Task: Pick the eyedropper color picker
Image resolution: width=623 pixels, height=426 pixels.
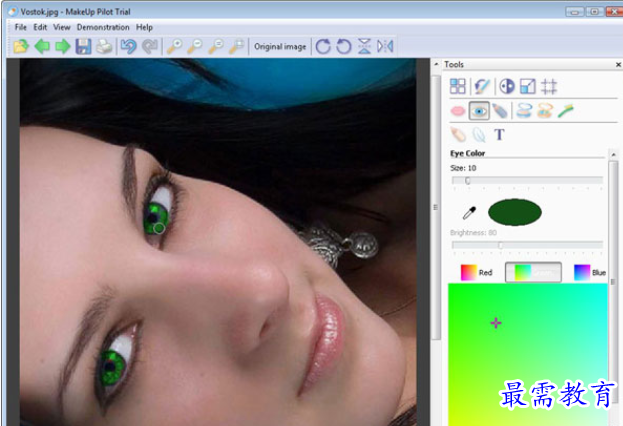Action: click(467, 212)
